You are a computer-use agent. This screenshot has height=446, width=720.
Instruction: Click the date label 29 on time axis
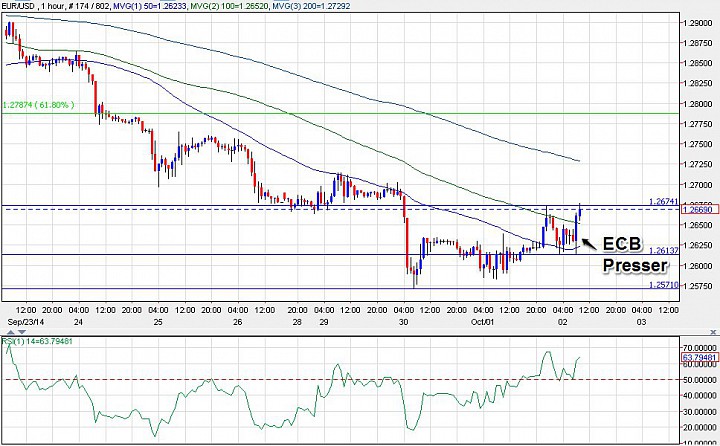(324, 322)
